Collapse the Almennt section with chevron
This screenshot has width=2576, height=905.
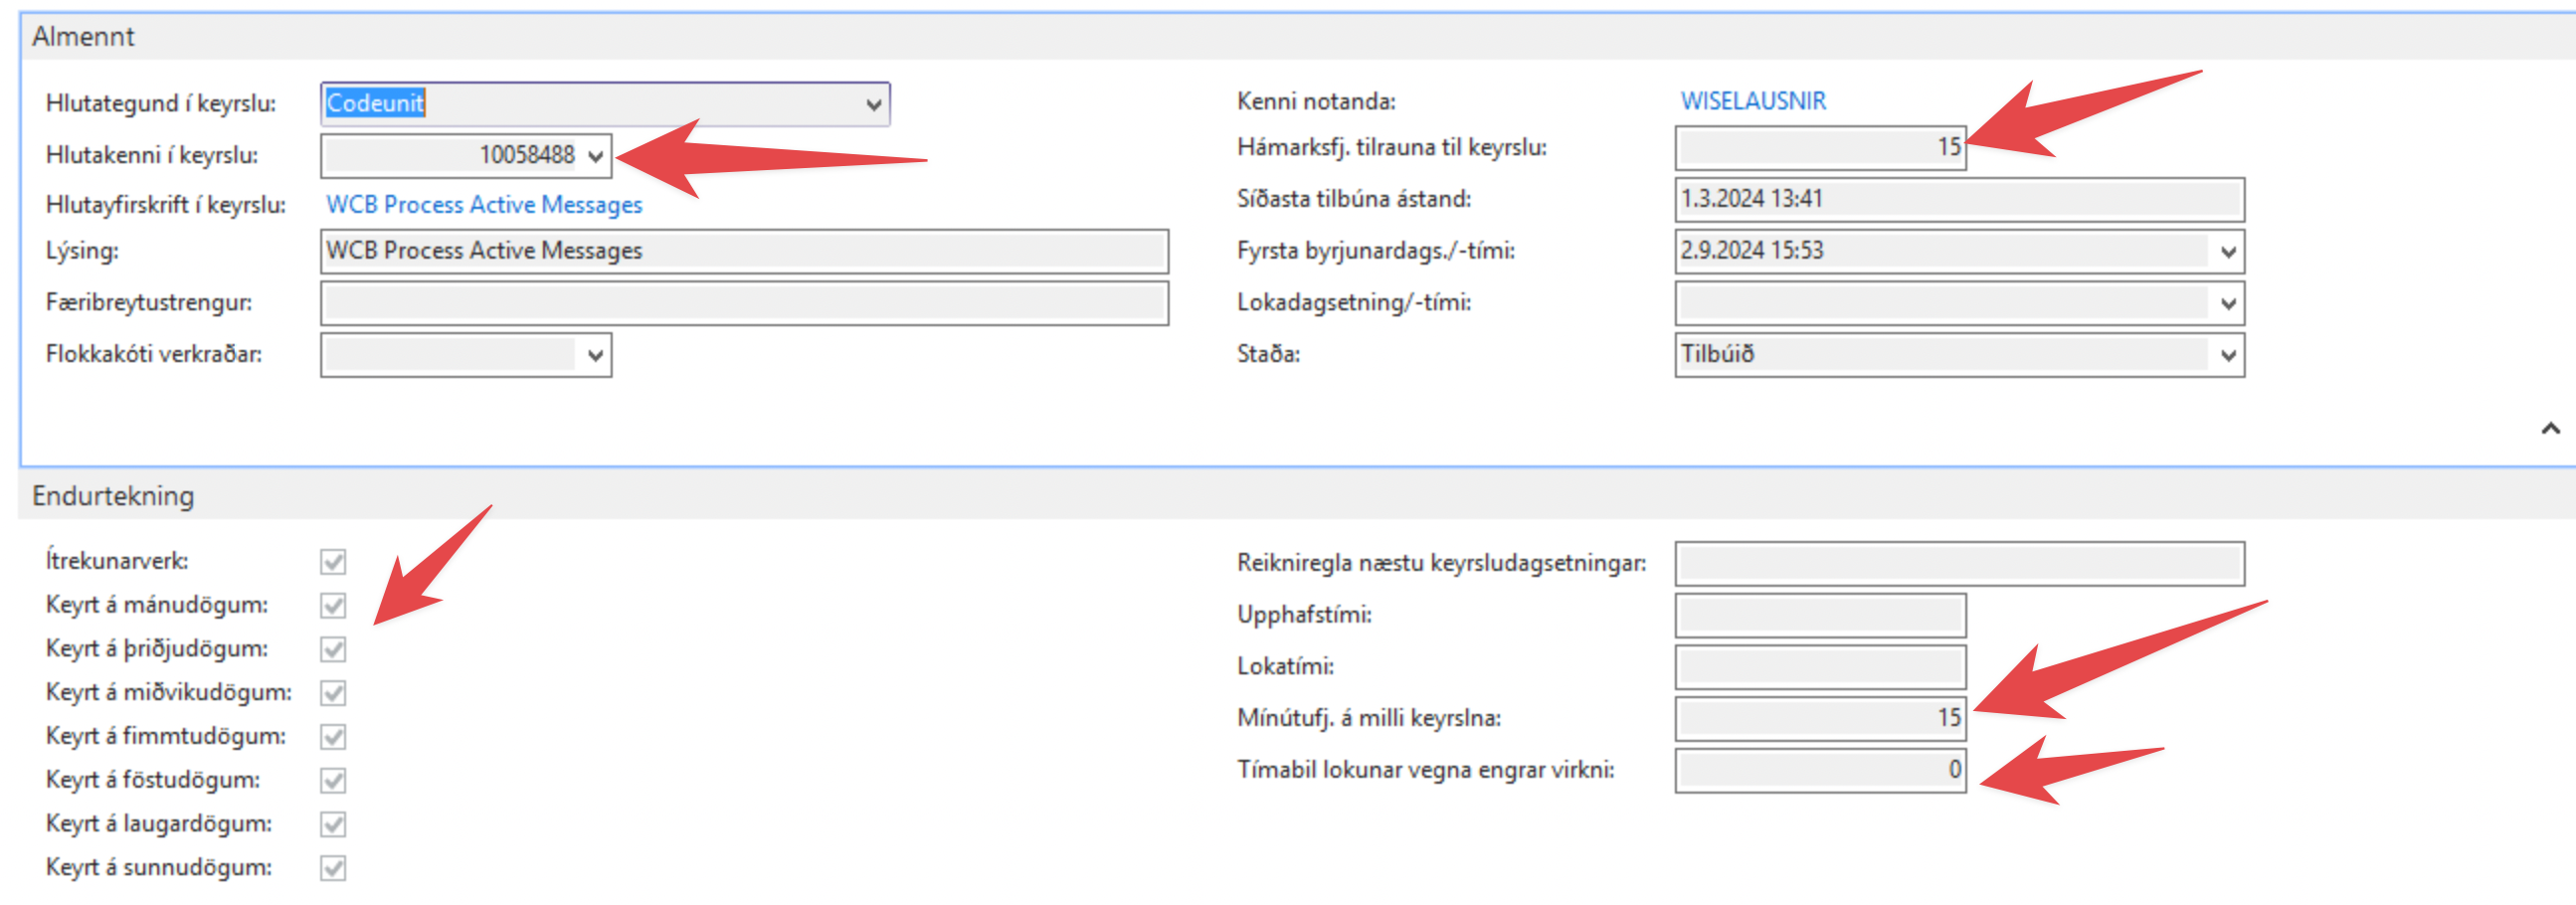2550,428
